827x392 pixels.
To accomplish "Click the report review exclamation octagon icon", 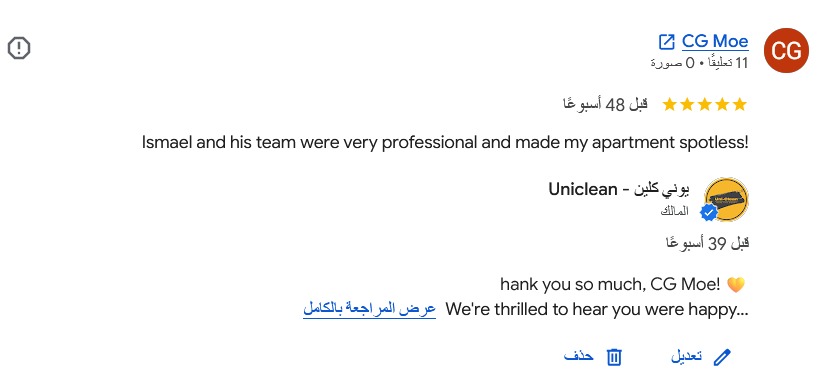I will 19,48.
